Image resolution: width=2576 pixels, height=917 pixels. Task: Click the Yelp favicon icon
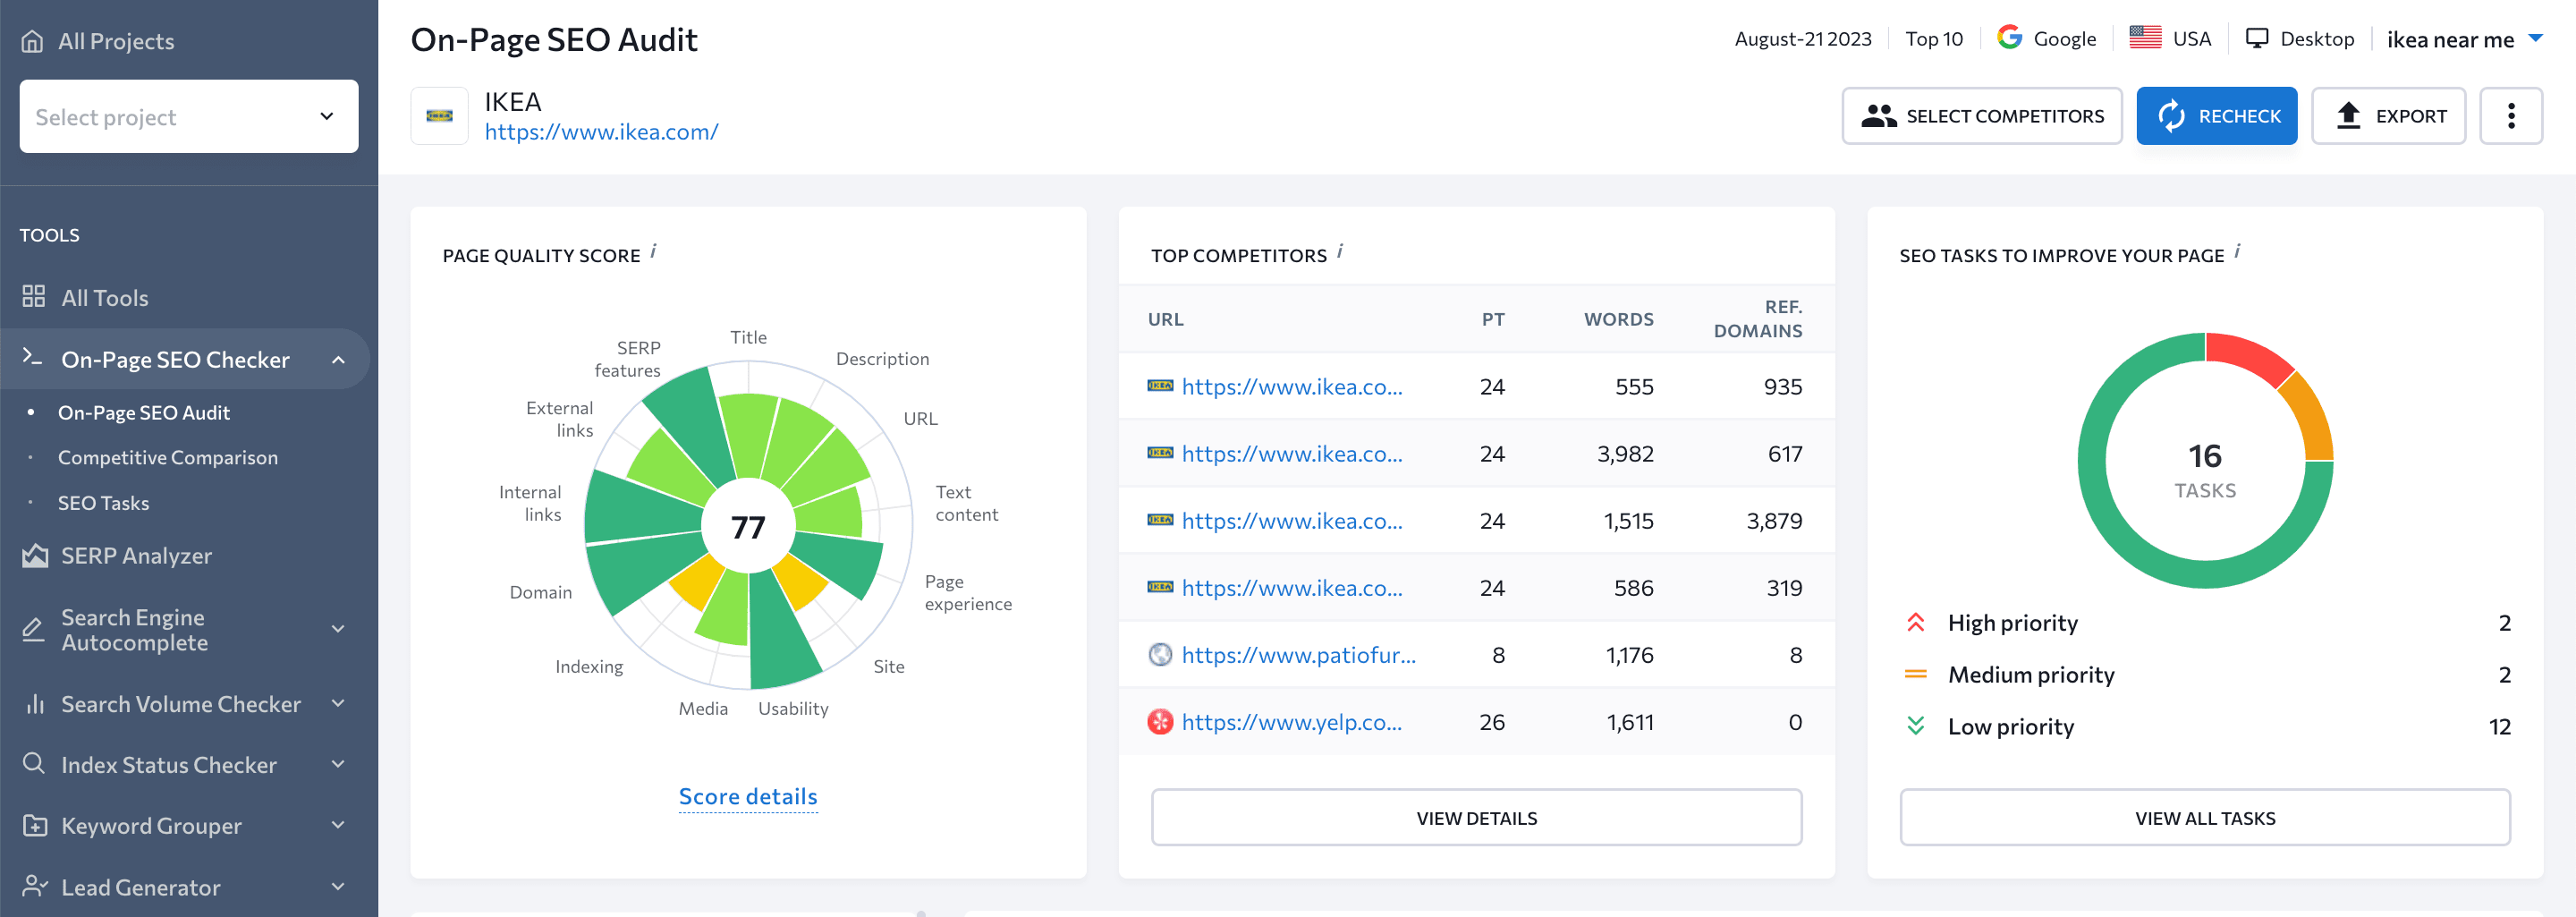pos(1160,721)
